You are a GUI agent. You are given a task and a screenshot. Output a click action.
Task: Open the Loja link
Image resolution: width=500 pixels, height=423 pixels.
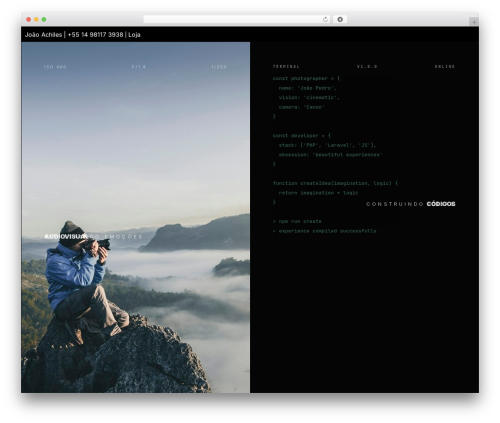[x=134, y=35]
